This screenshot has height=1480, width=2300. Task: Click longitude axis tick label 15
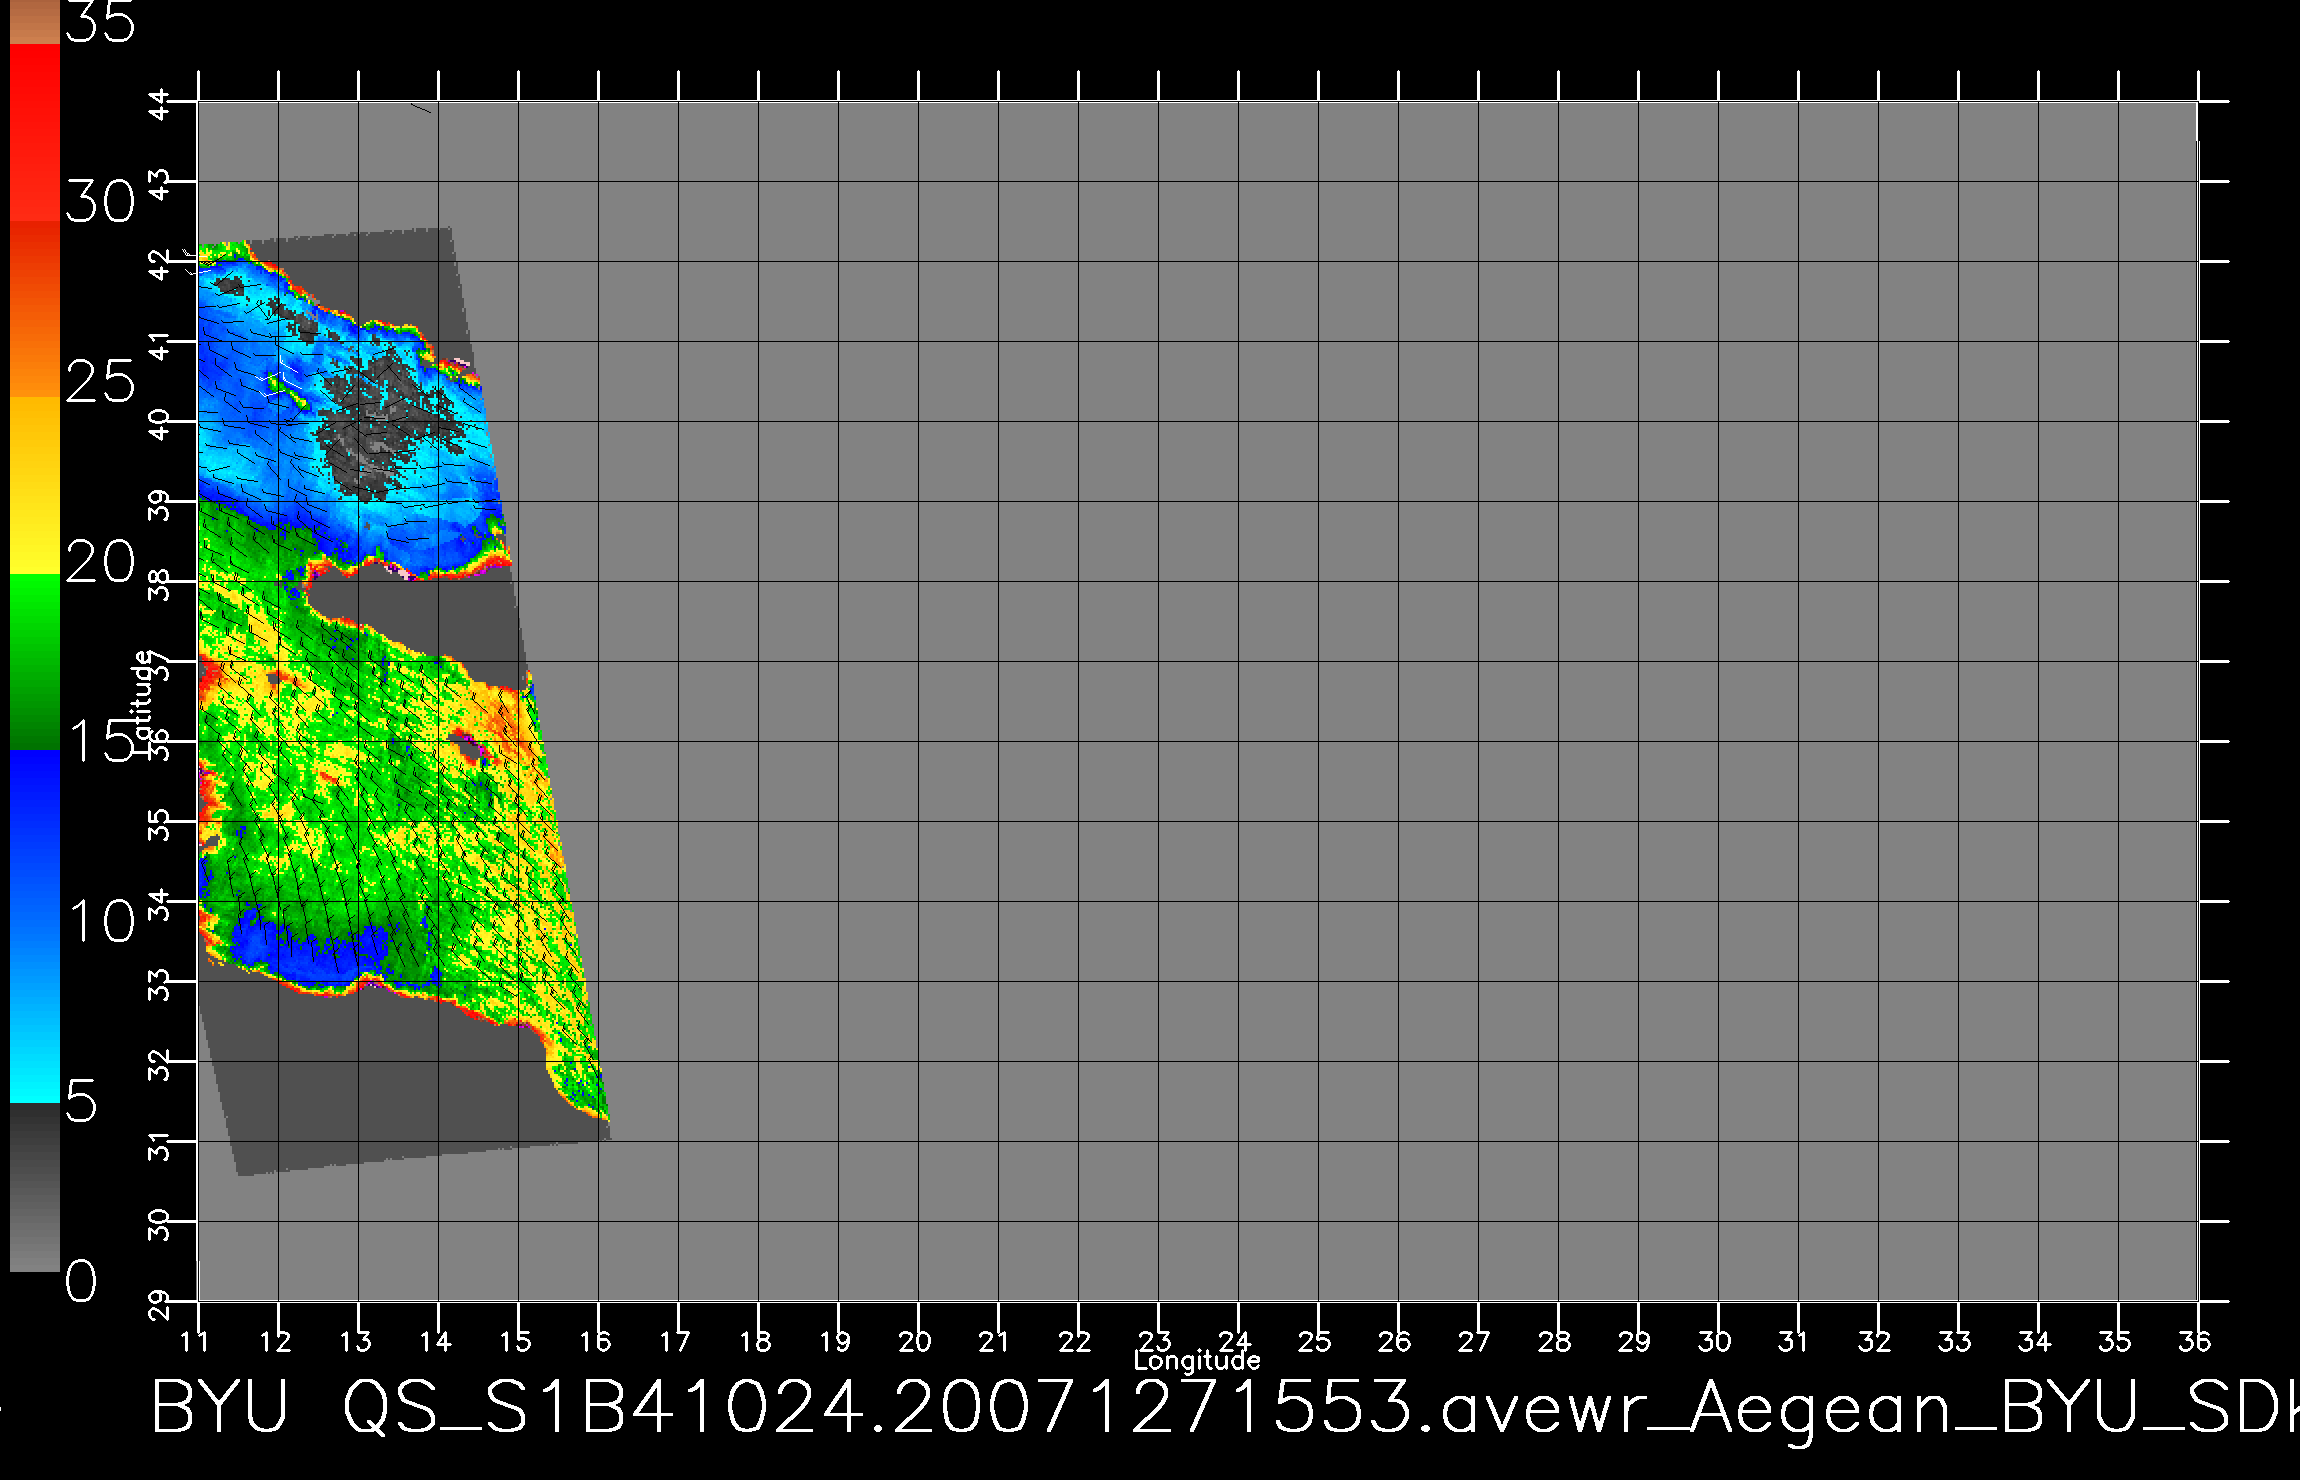(515, 1341)
